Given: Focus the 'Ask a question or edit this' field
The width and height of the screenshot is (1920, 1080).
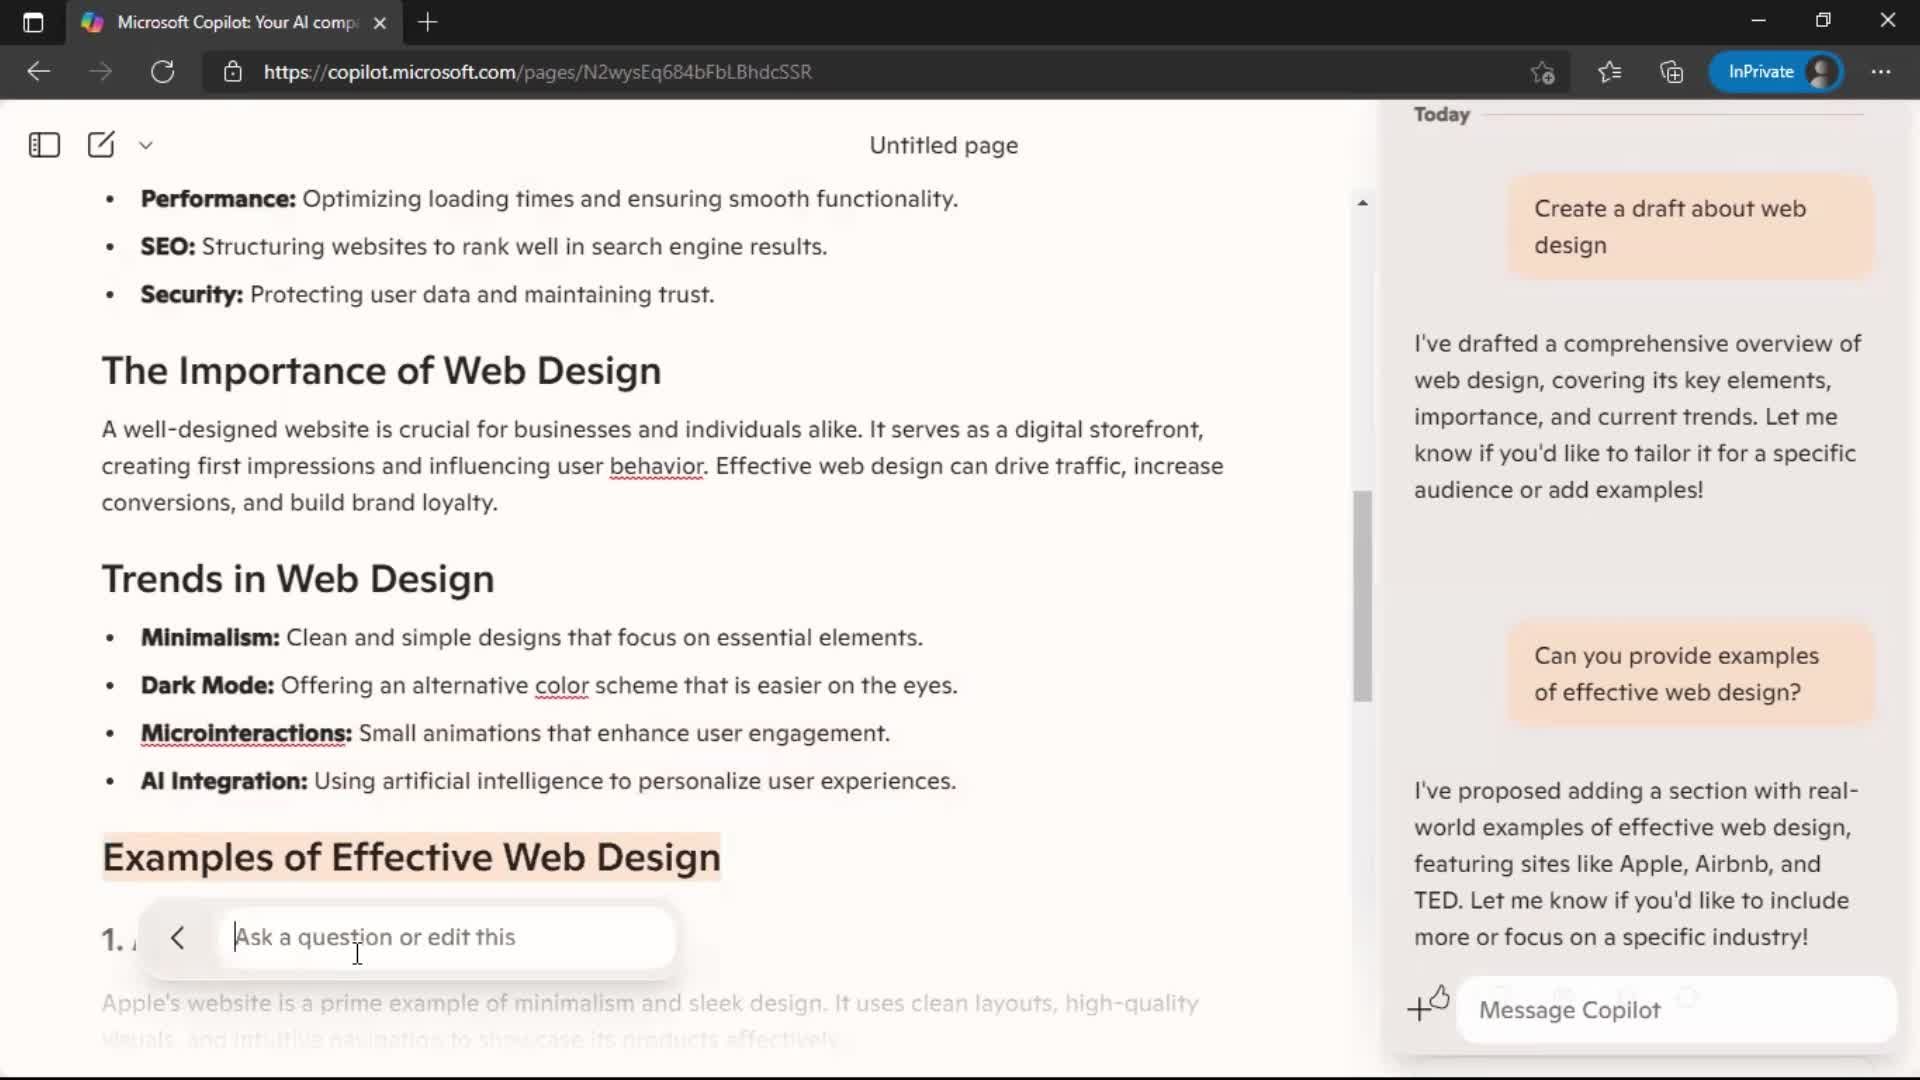Looking at the screenshot, I should pos(447,938).
